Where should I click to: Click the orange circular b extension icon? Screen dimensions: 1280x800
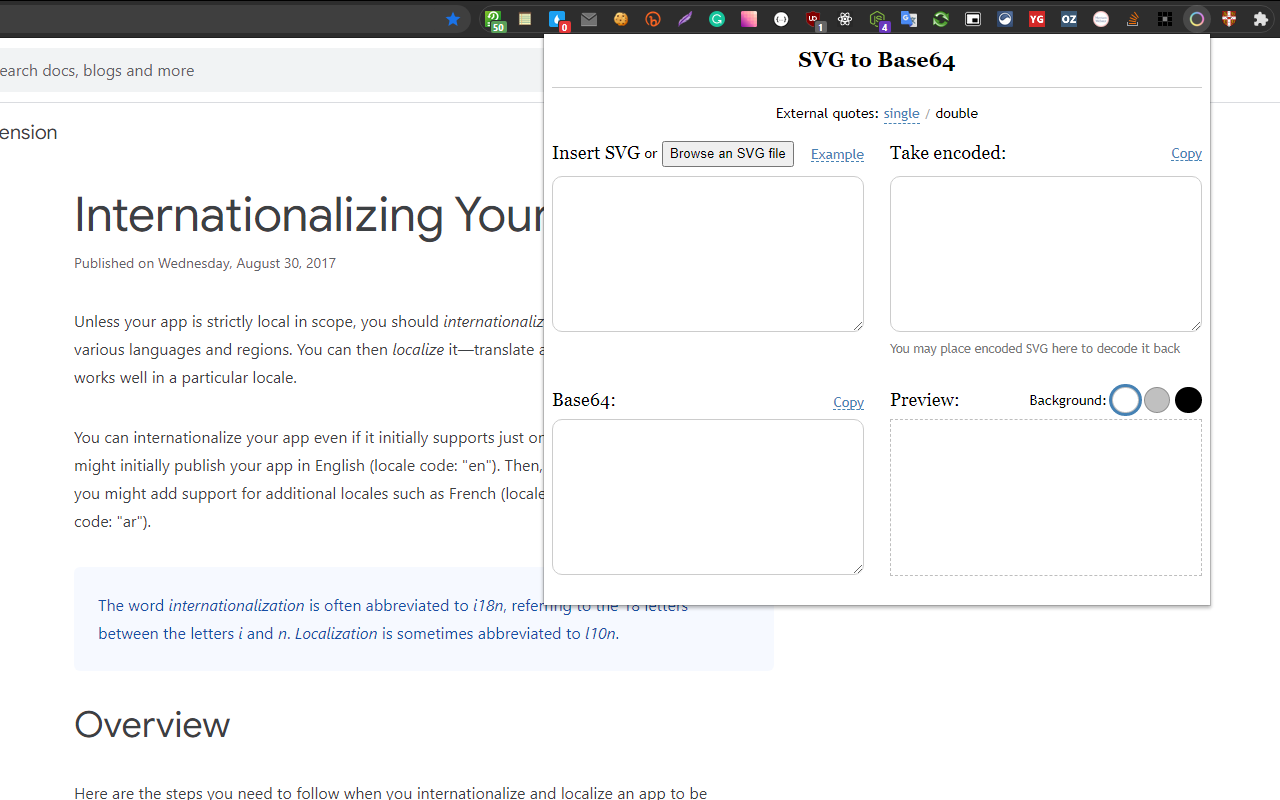tap(653, 19)
